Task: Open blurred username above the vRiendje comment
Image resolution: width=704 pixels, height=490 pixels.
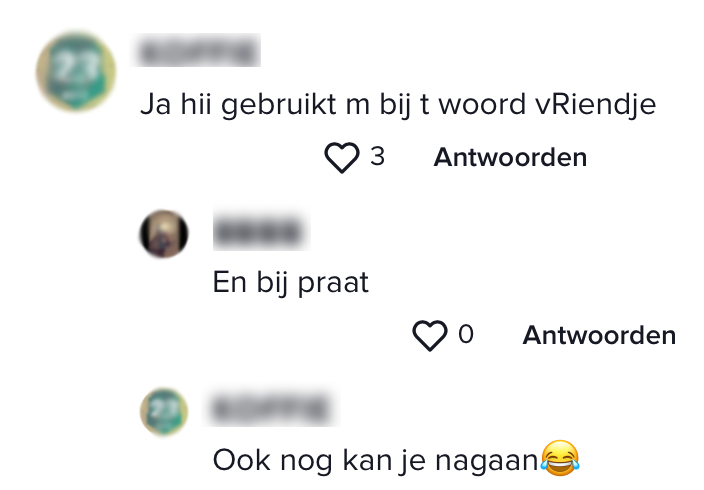Action: click(197, 51)
